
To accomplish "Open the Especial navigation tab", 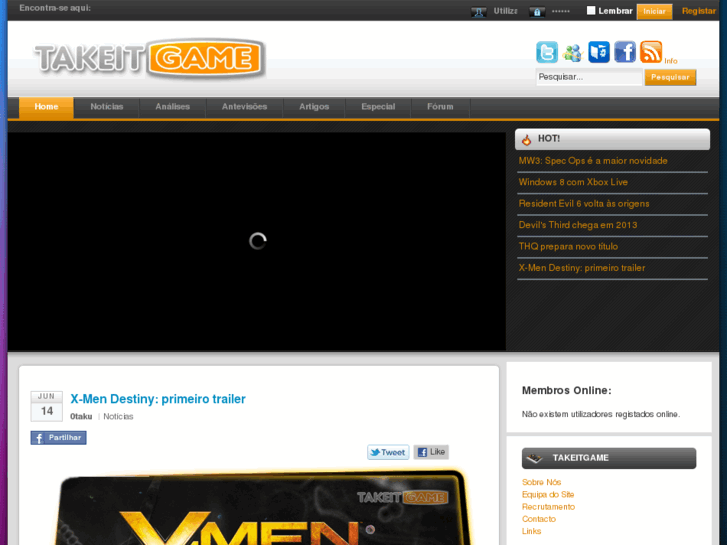I will [378, 107].
